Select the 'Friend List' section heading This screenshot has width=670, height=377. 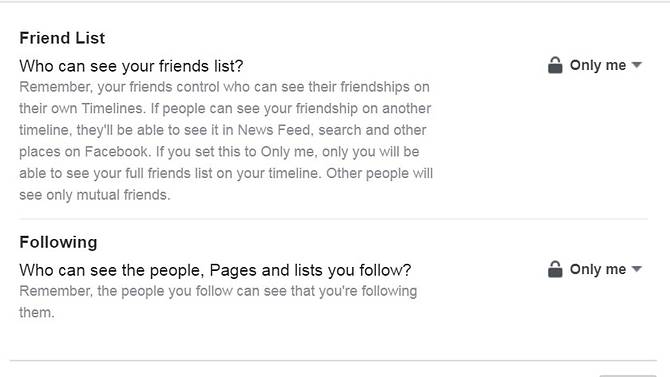[x=62, y=38]
